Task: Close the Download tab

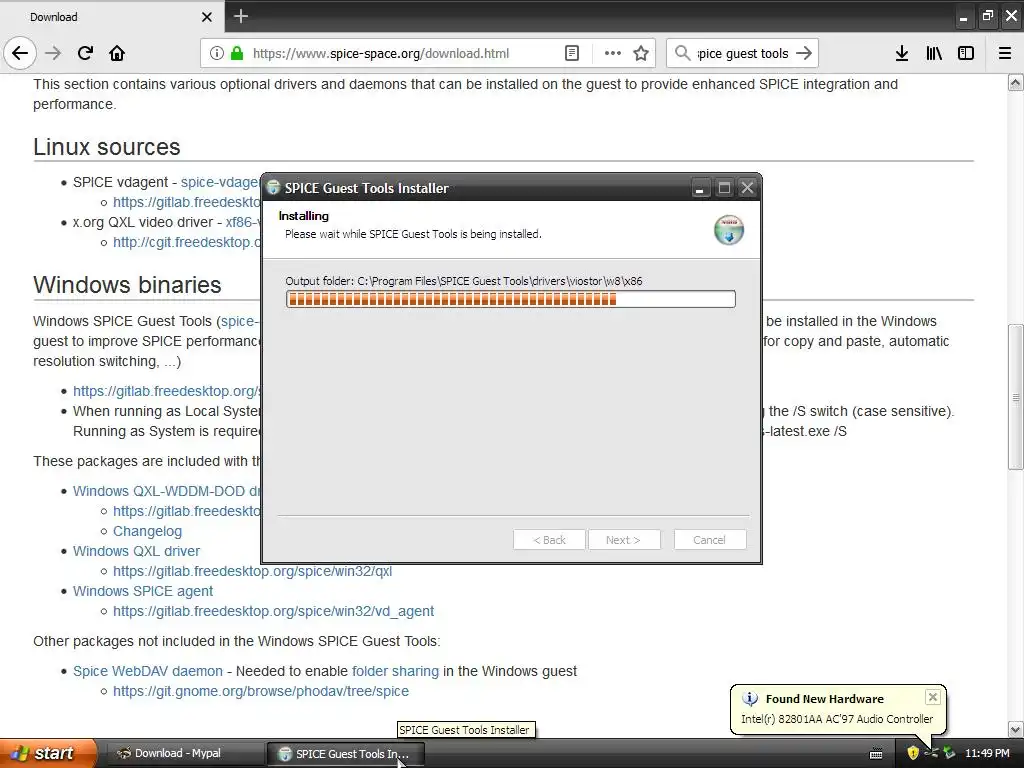Action: click(x=206, y=17)
